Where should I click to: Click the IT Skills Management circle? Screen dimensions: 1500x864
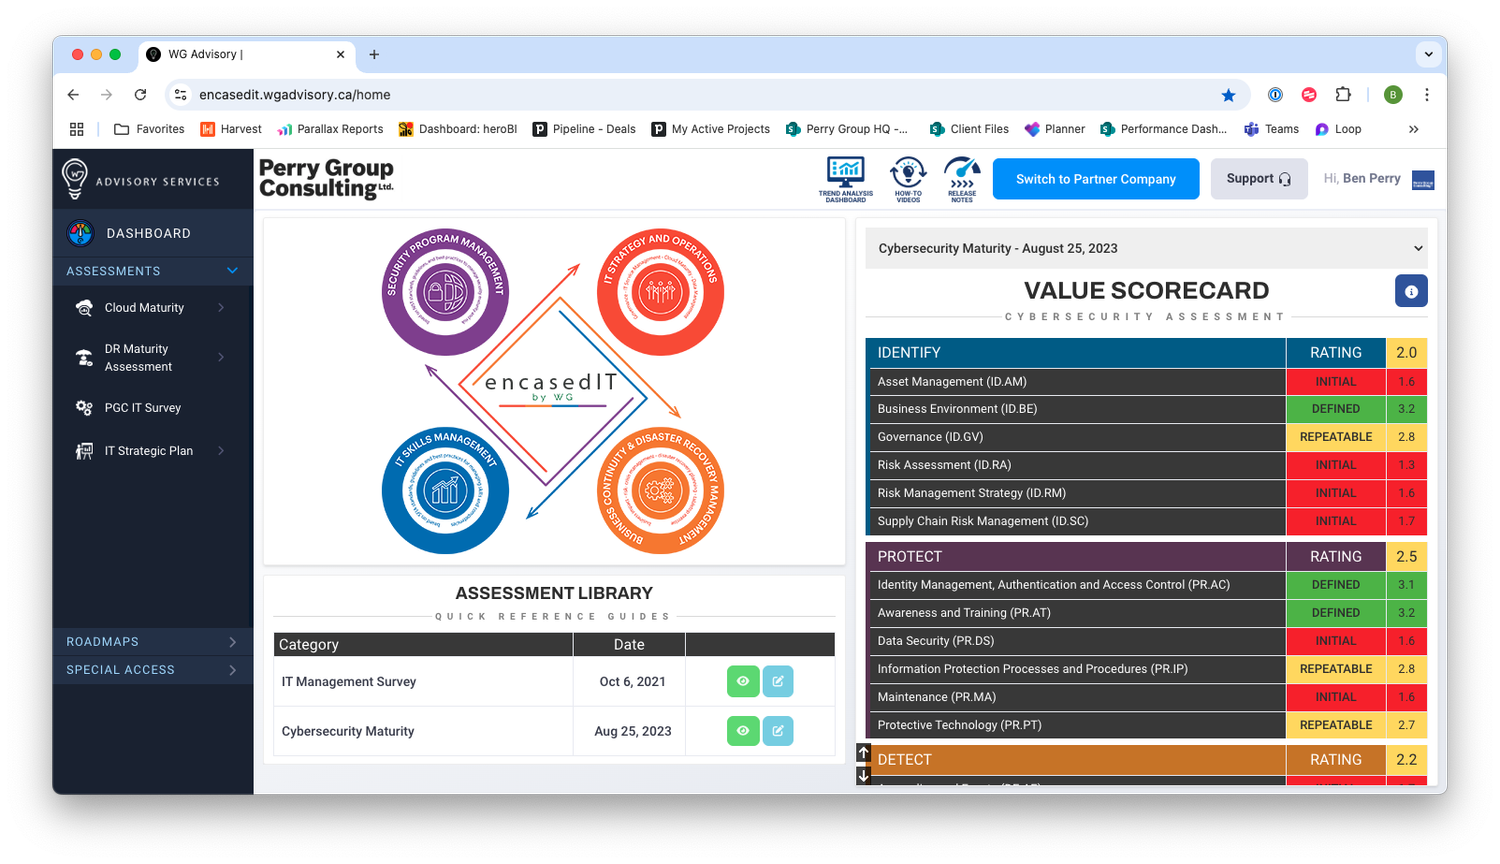point(446,490)
